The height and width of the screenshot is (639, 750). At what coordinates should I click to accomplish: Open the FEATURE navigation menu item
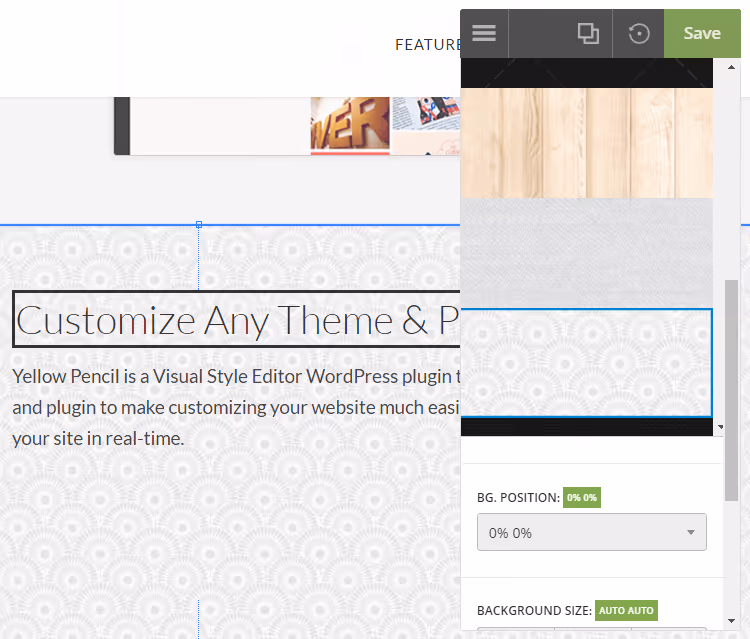click(x=428, y=44)
